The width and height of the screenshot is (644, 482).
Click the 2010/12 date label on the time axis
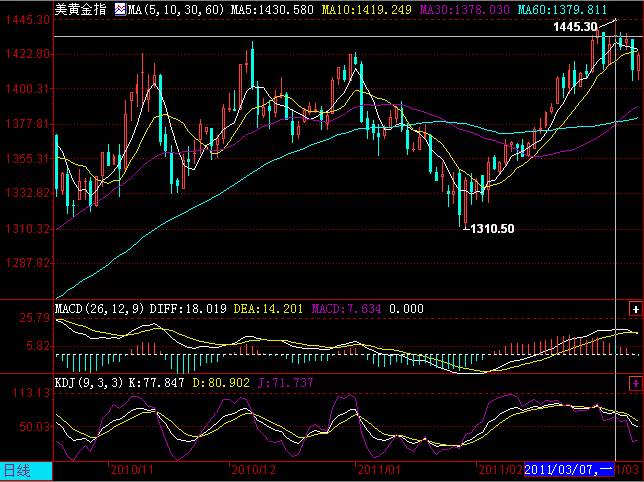click(x=253, y=470)
